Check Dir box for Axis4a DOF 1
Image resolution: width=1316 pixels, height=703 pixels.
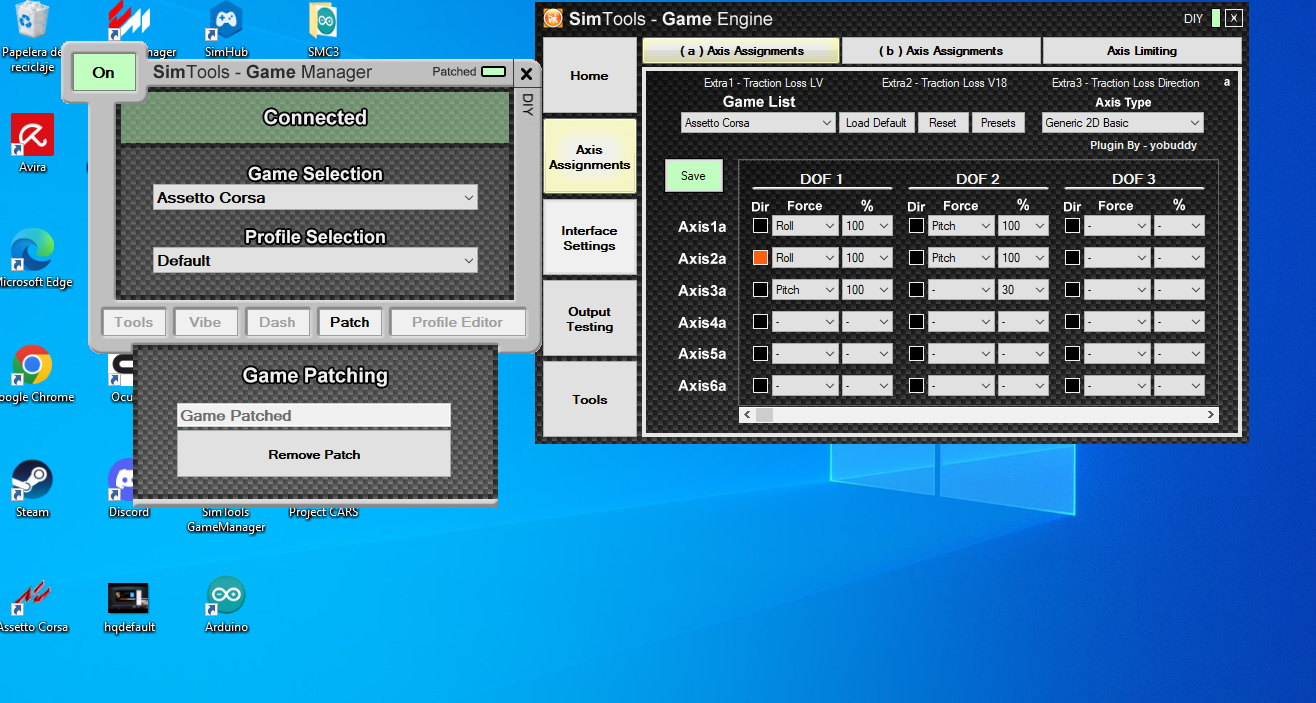(760, 322)
